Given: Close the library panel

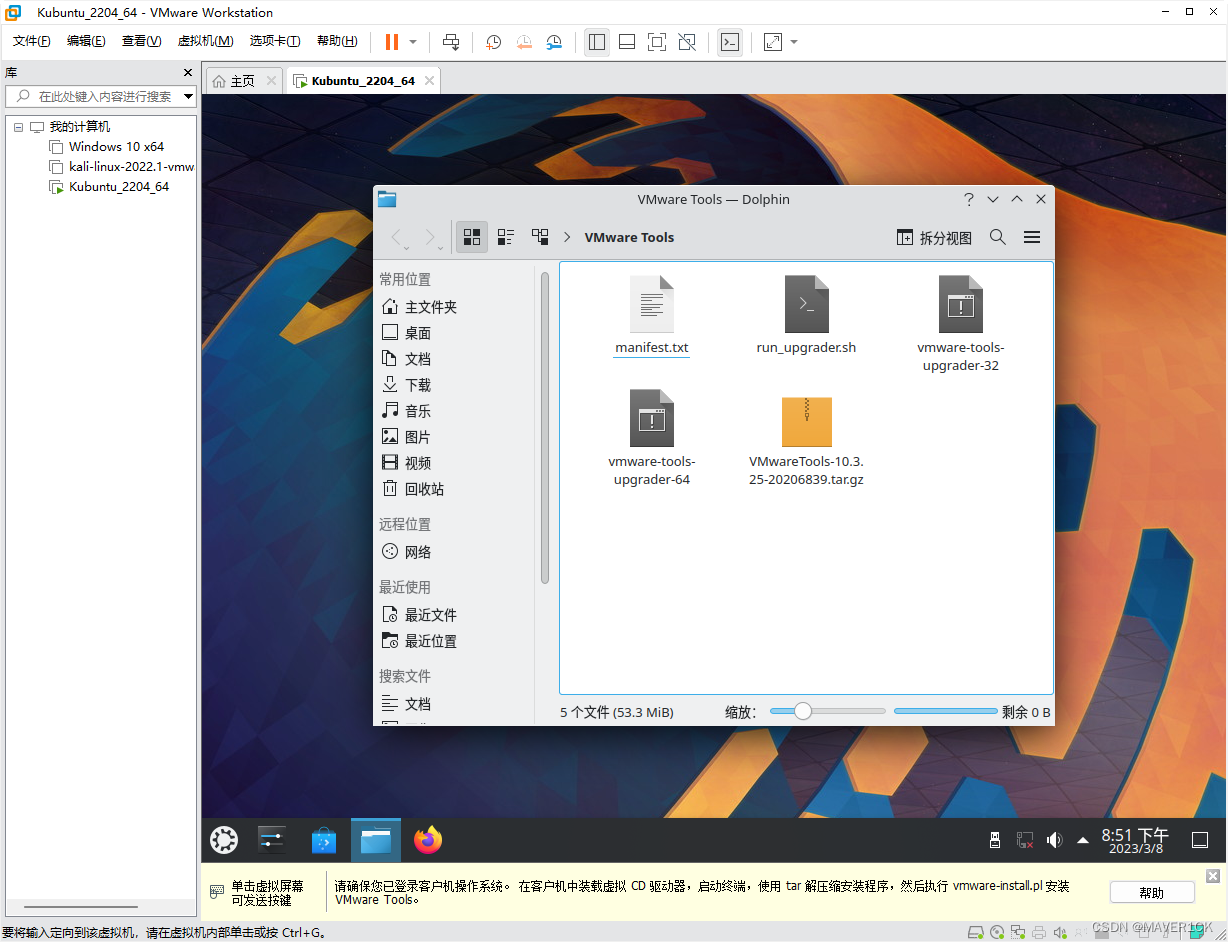Looking at the screenshot, I should coord(188,73).
